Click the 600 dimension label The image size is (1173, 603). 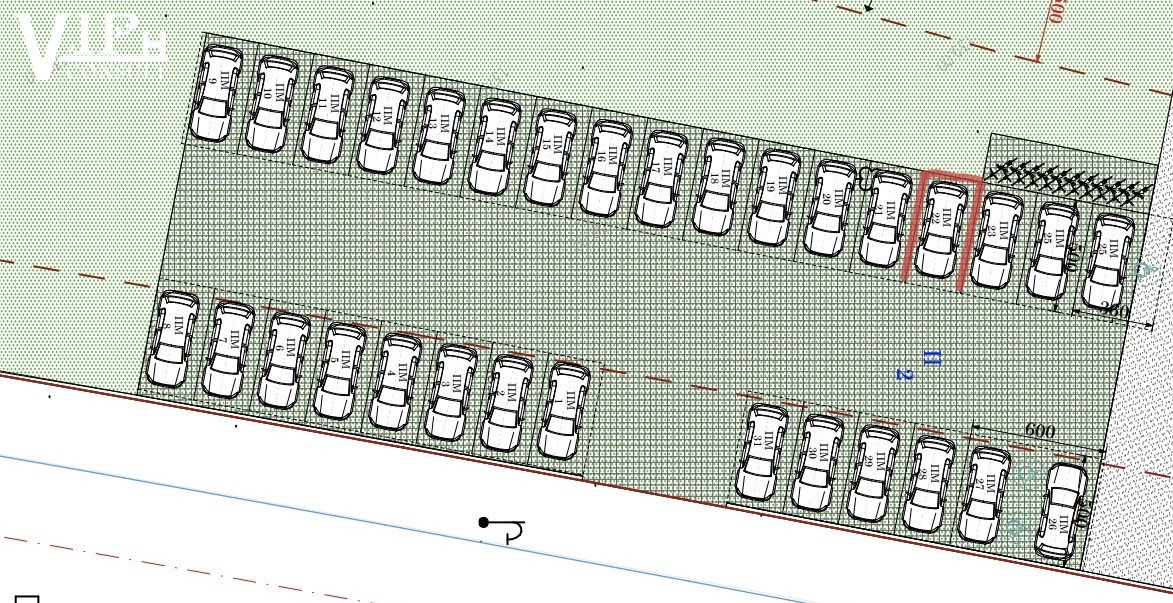pos(1040,431)
